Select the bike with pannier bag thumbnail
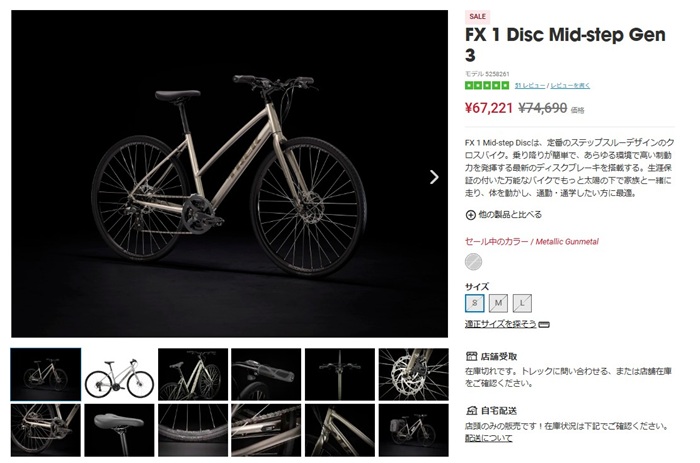 (x=414, y=430)
